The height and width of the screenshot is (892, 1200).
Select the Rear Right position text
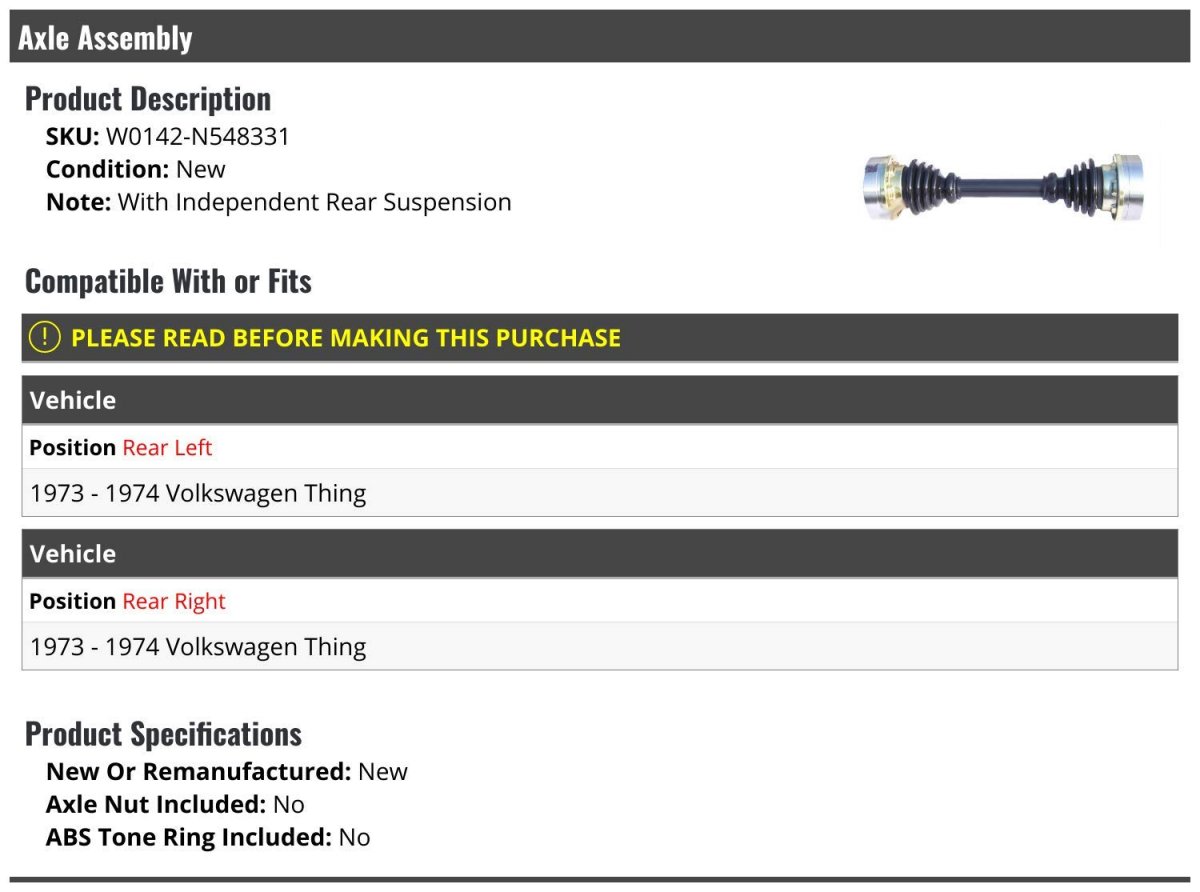pos(174,602)
